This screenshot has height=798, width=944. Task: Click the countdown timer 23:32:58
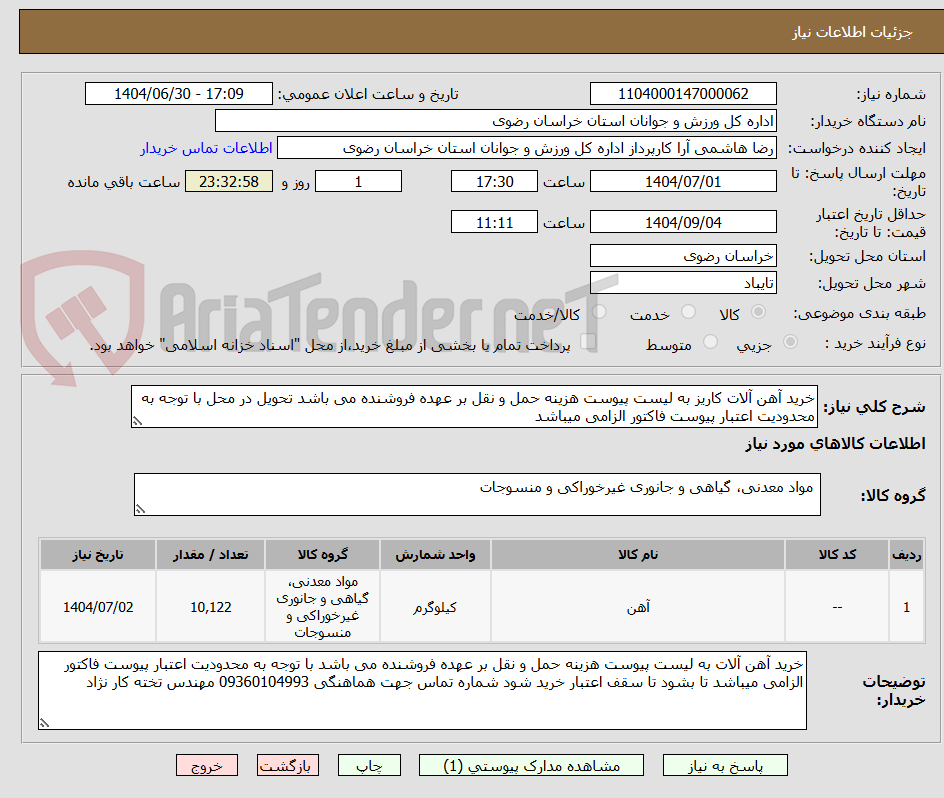pyautogui.click(x=228, y=181)
